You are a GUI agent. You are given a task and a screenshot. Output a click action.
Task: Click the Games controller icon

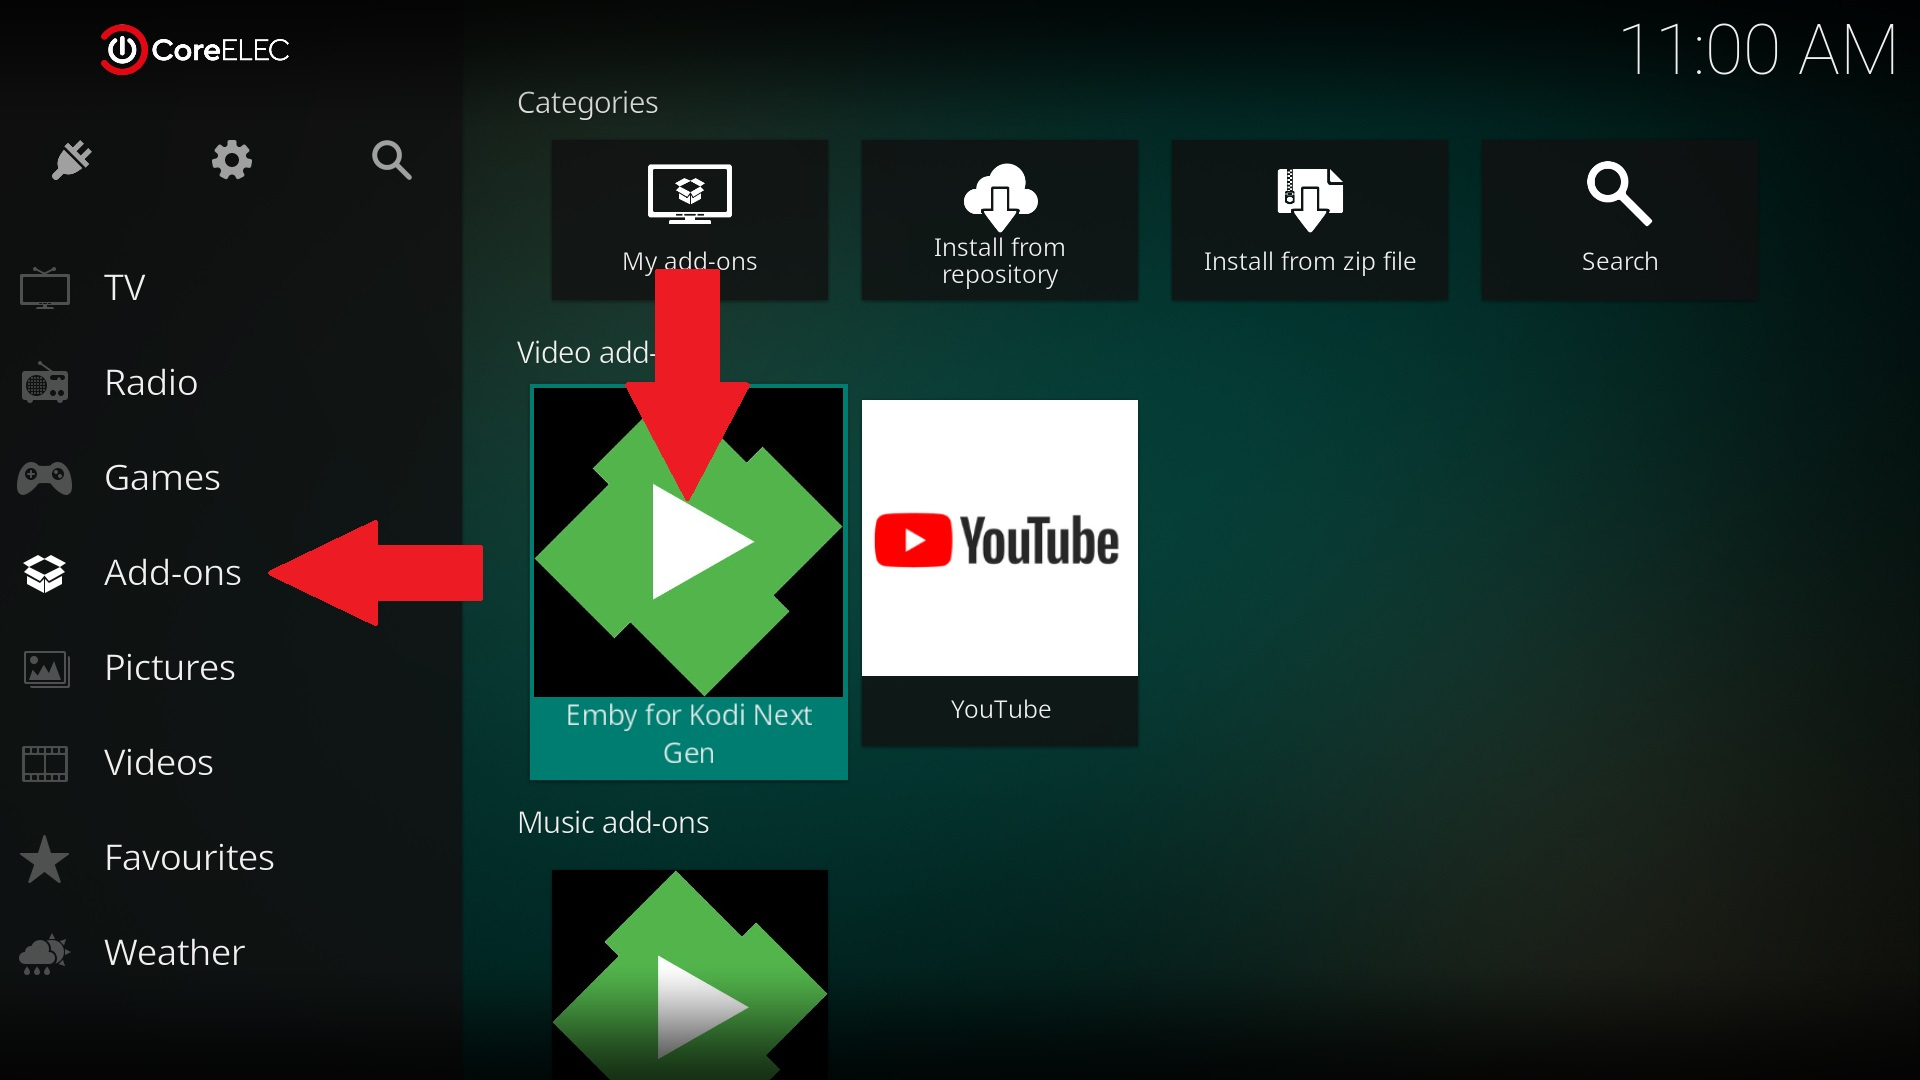click(45, 478)
